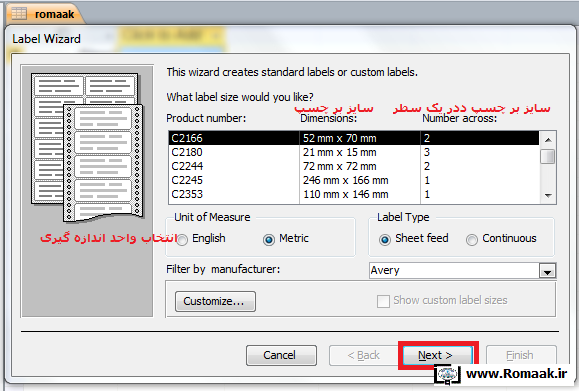Choose Sheet feed label type
Image resolution: width=579 pixels, height=391 pixels.
click(x=384, y=240)
